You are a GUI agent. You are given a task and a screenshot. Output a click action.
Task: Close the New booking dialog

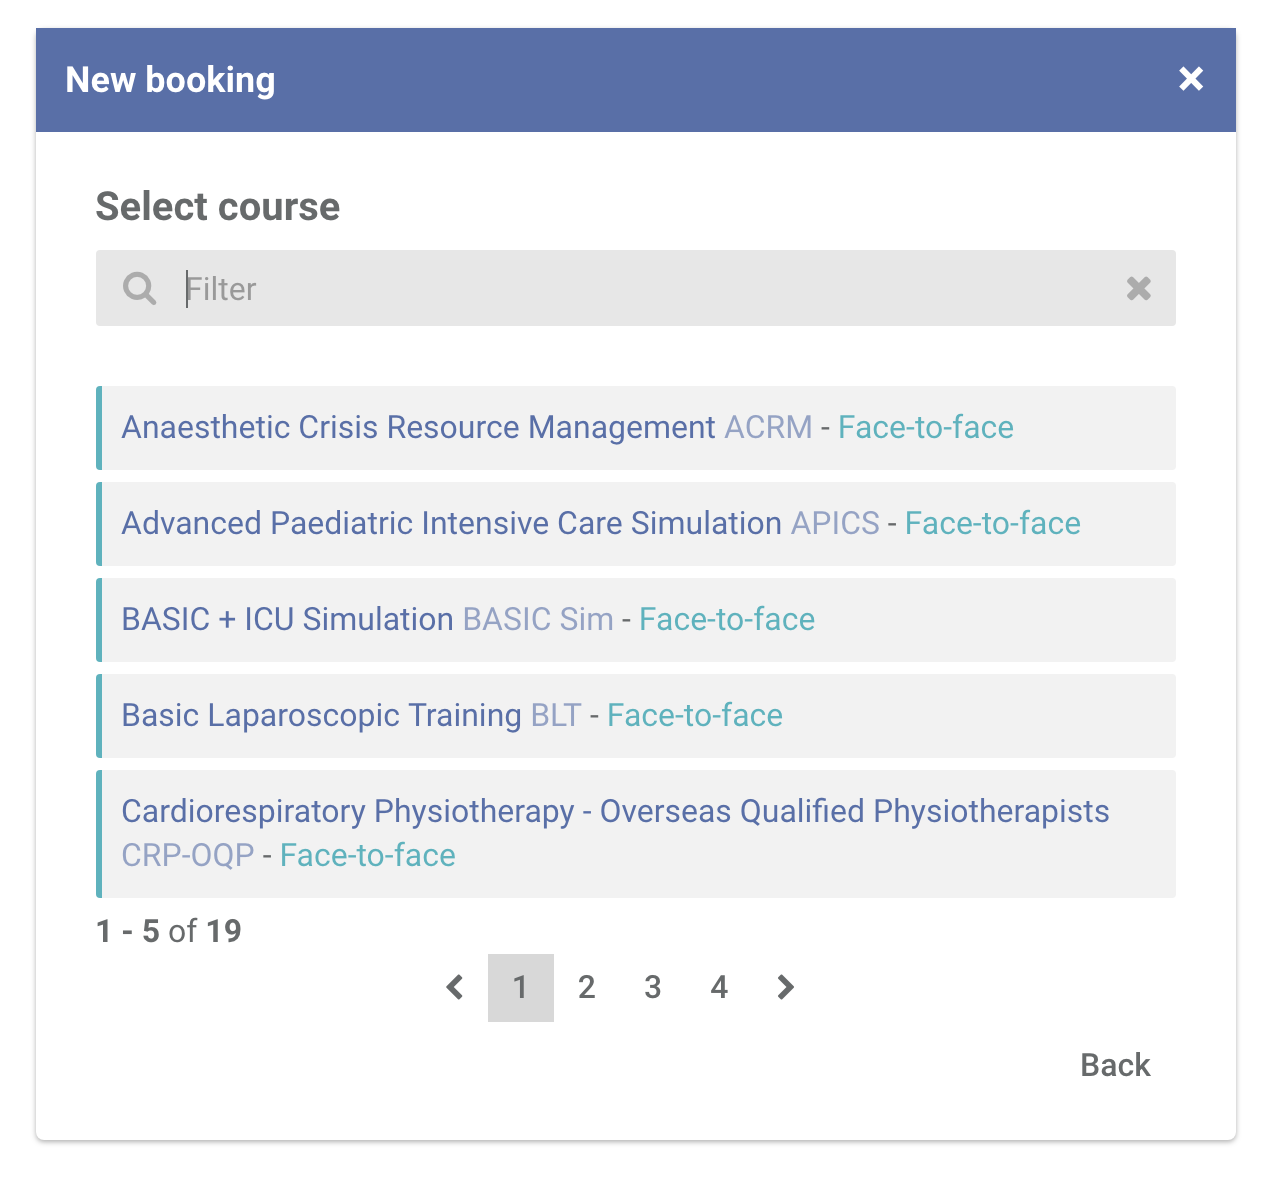(1190, 79)
